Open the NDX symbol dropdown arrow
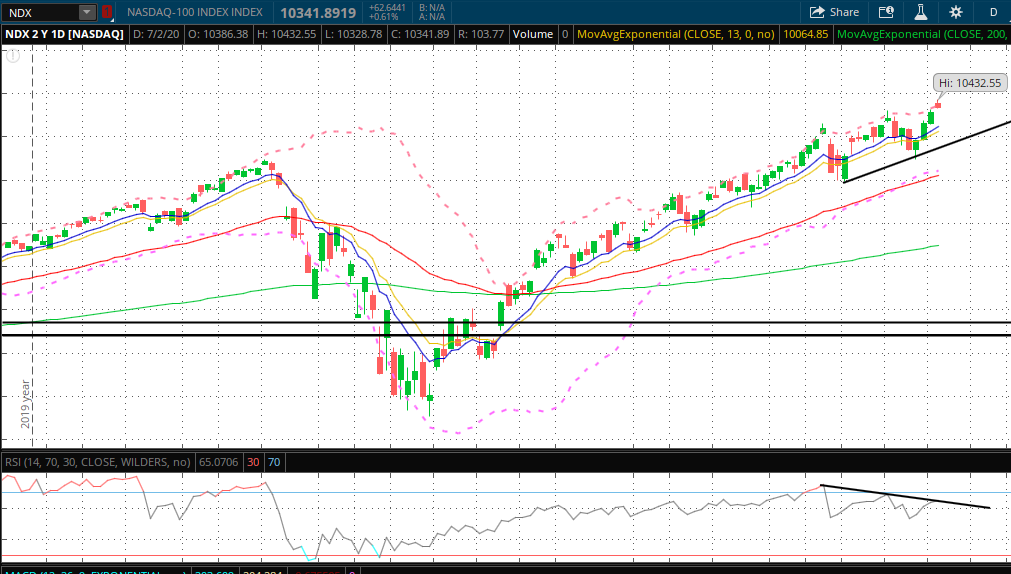1011x574 pixels. (x=86, y=12)
